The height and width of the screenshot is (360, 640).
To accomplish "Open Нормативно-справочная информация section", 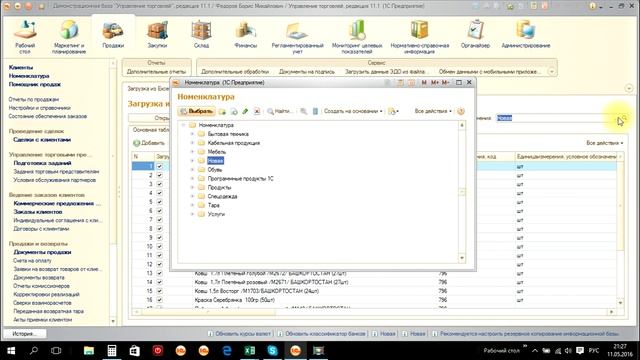I will coord(420,37).
